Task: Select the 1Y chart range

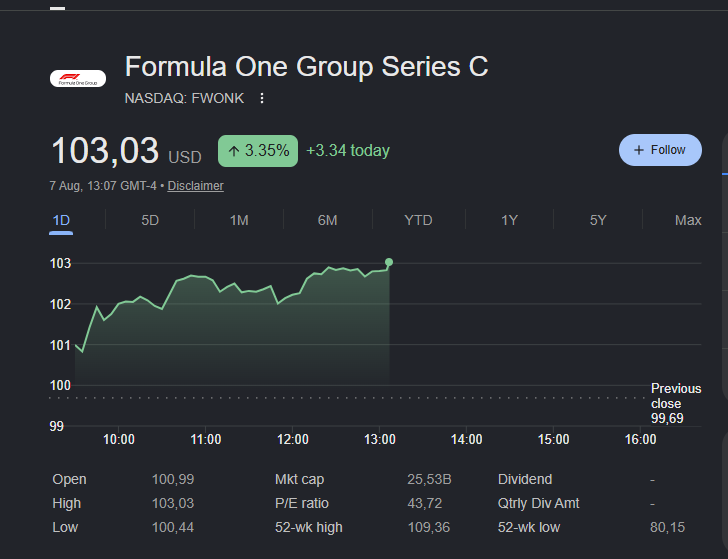Action: coord(509,220)
